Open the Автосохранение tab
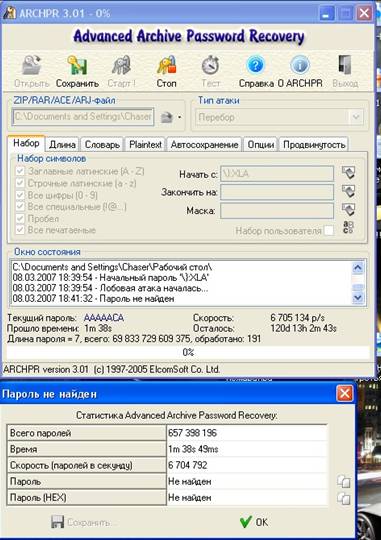381x540 pixels. pos(204,145)
